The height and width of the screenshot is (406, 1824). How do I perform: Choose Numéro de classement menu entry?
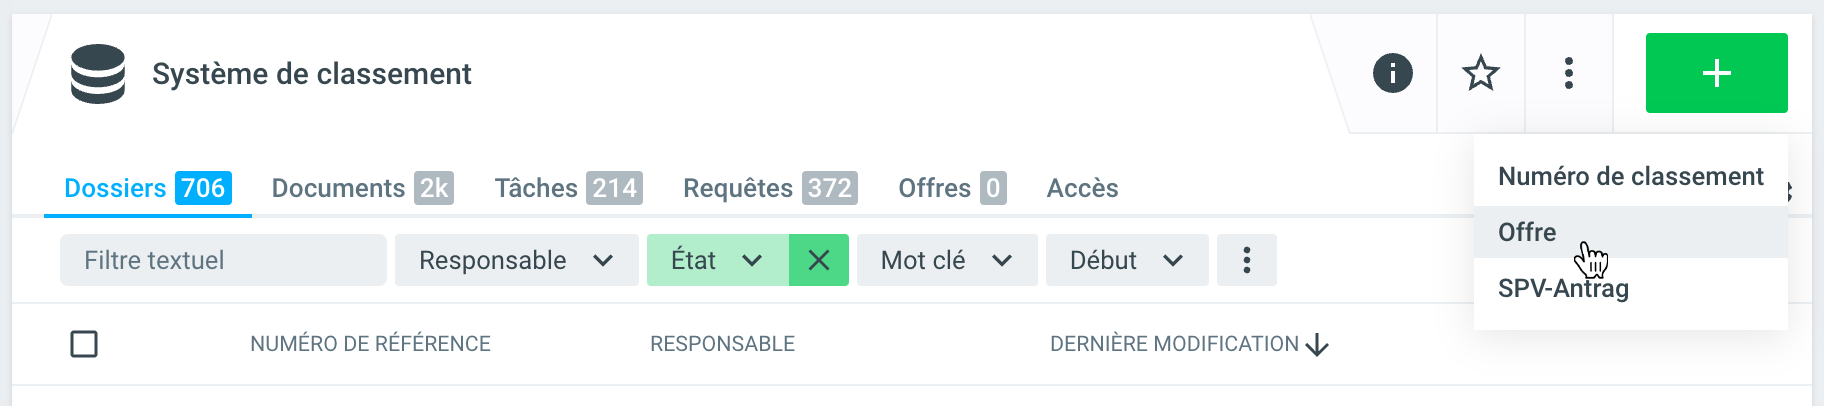(x=1630, y=177)
